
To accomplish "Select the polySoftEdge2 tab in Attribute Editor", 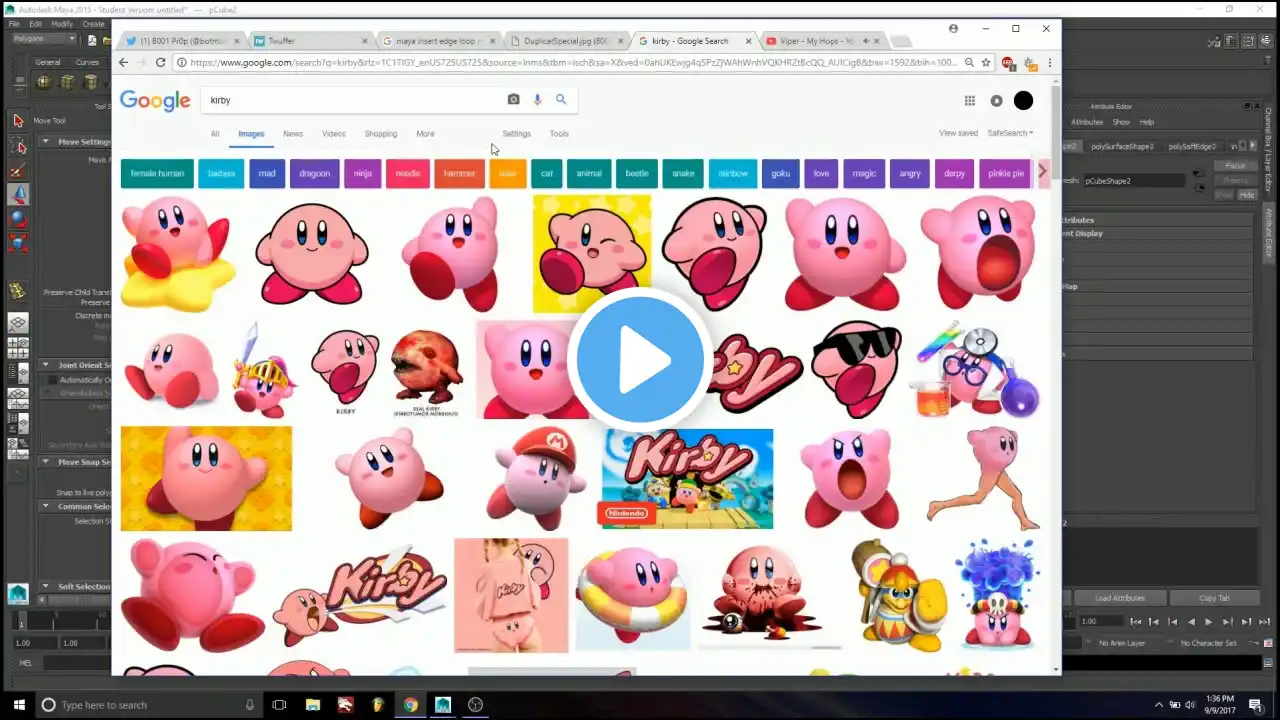I will [x=1191, y=146].
